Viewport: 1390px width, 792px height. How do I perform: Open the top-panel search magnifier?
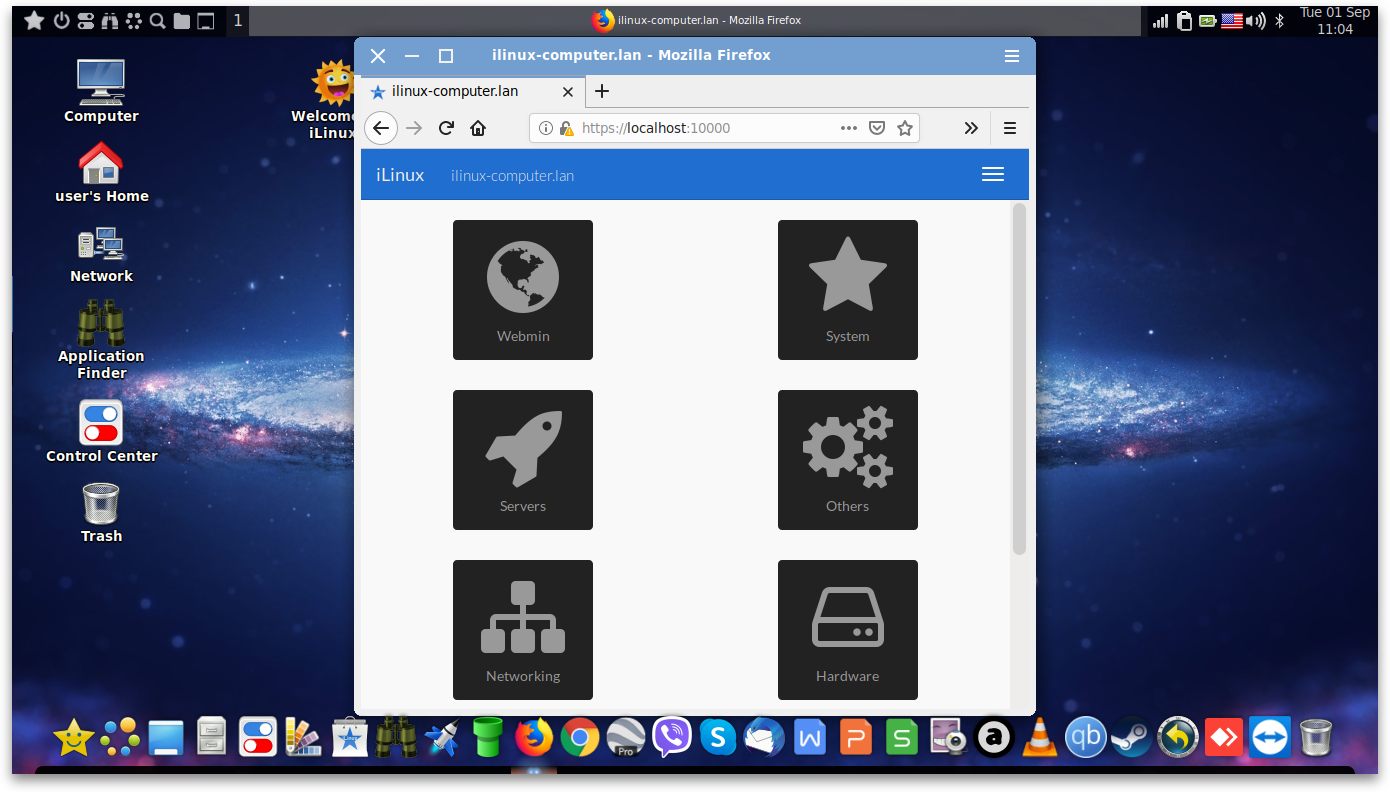pos(157,20)
